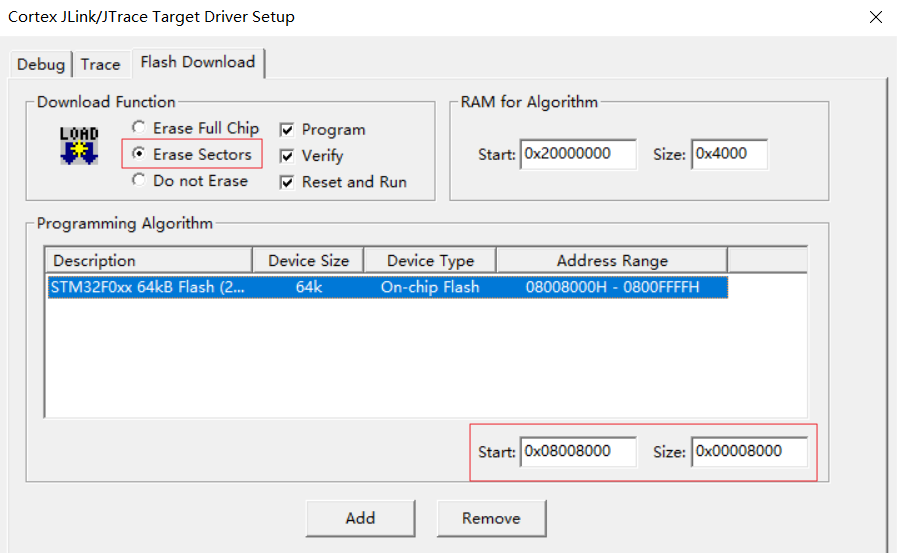
Task: Click the On-chip Flash cell
Action: 430,287
